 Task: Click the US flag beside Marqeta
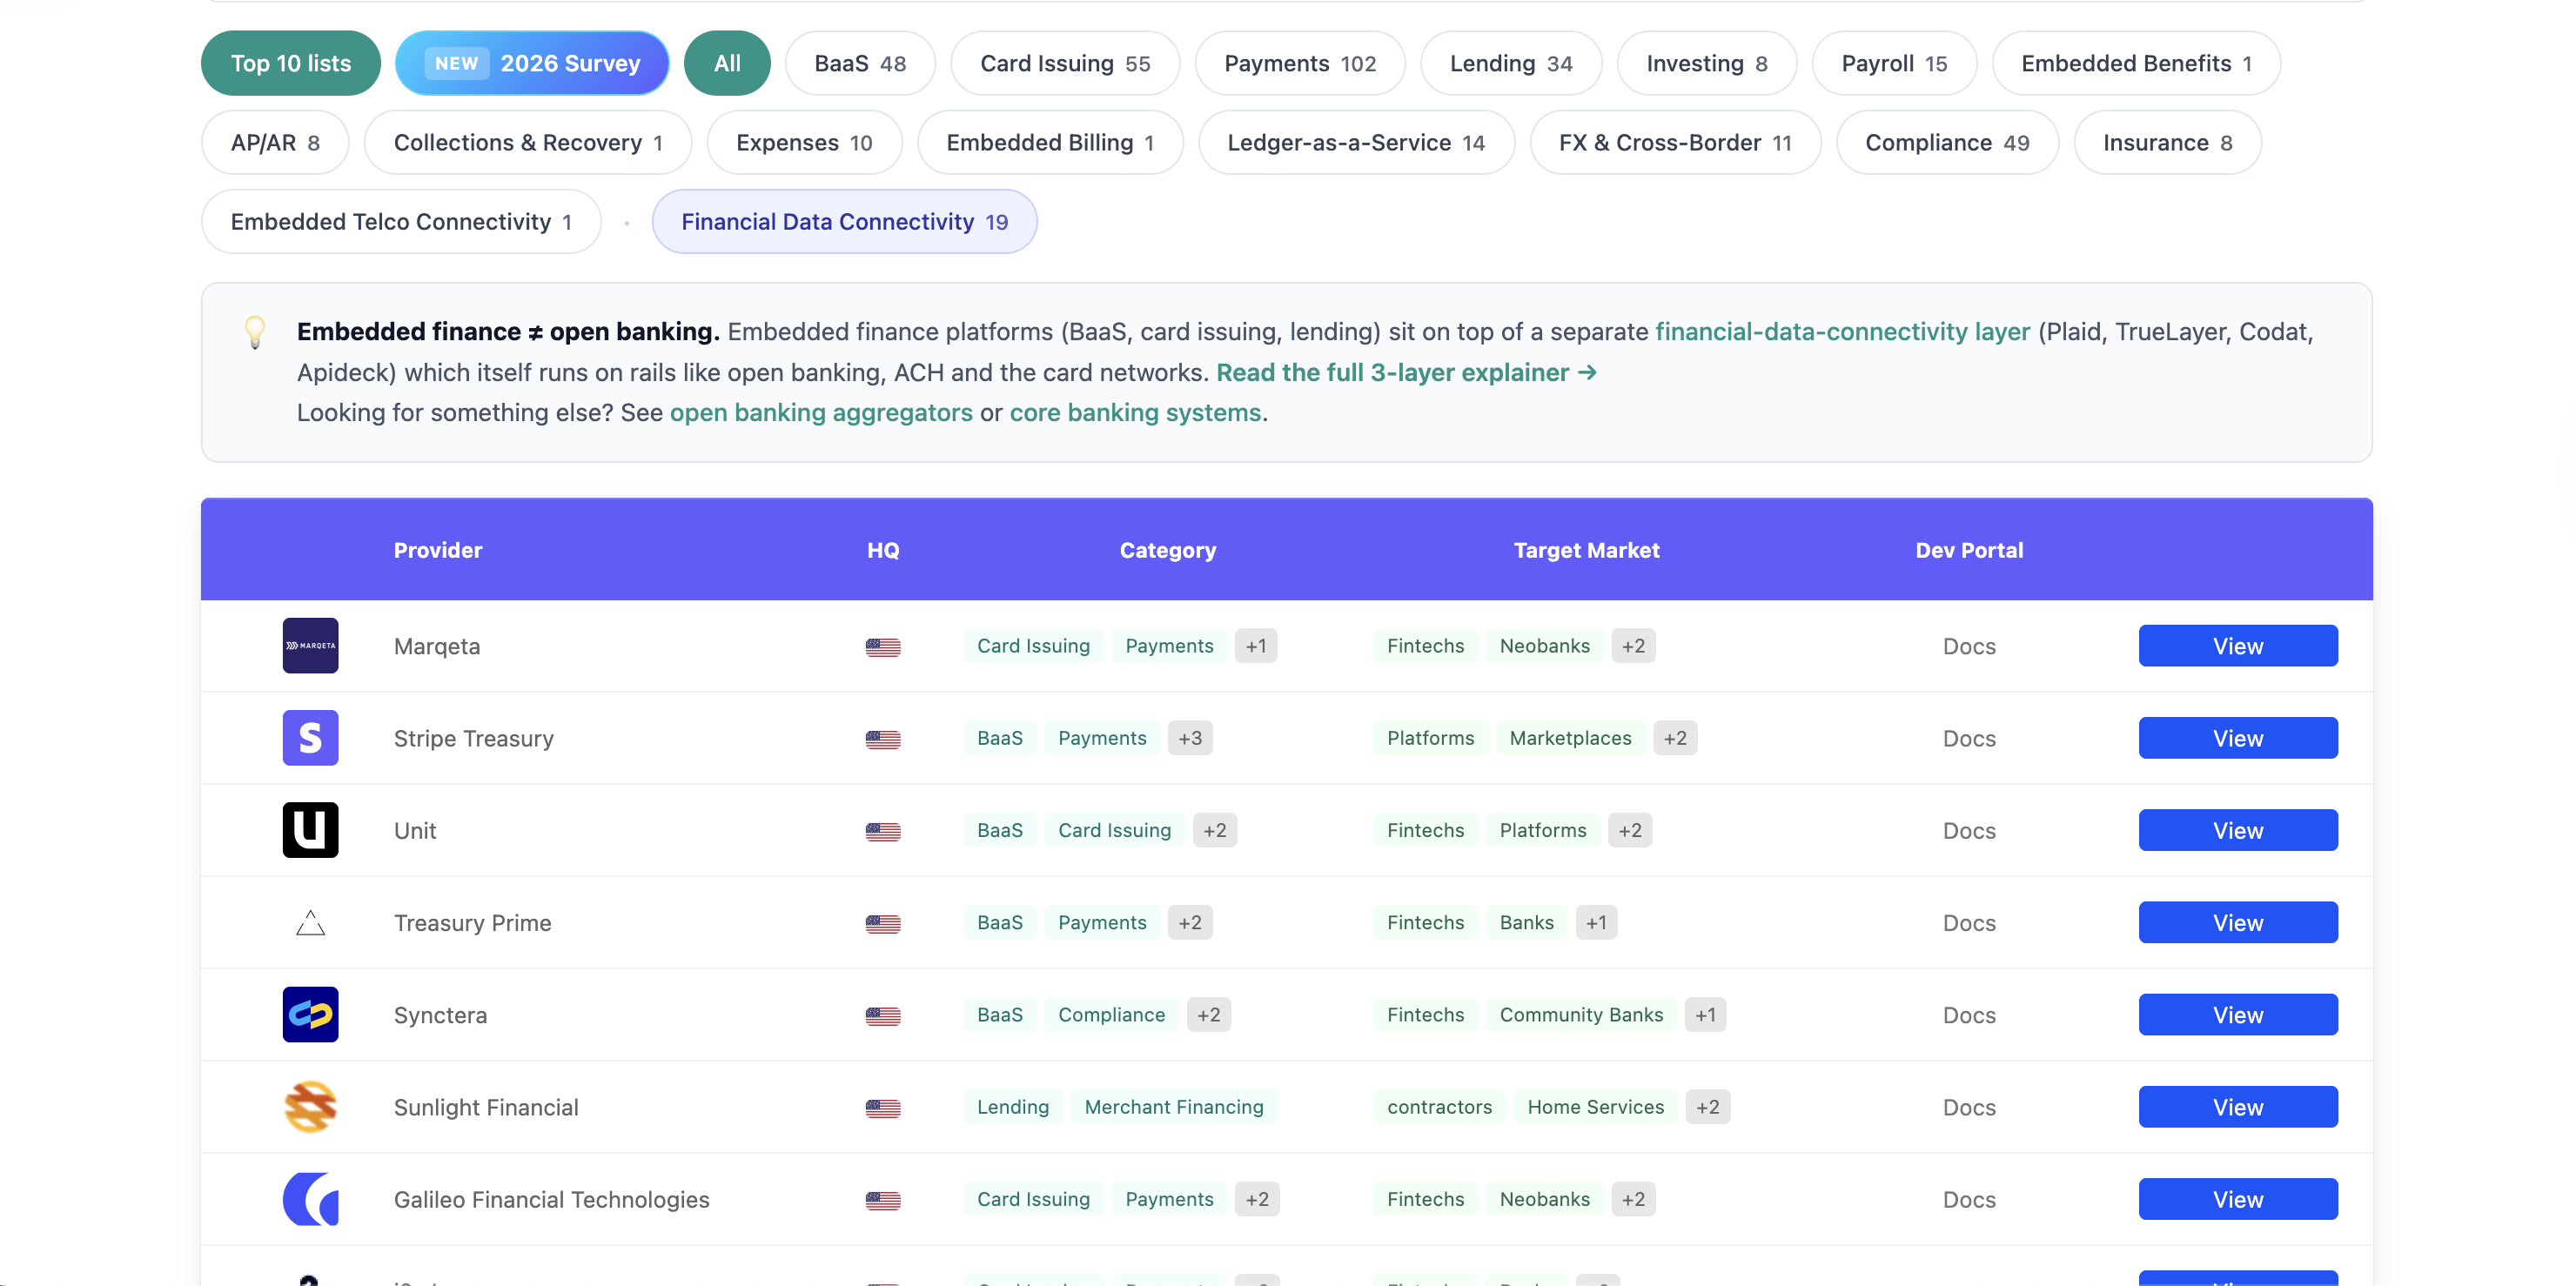(x=884, y=647)
